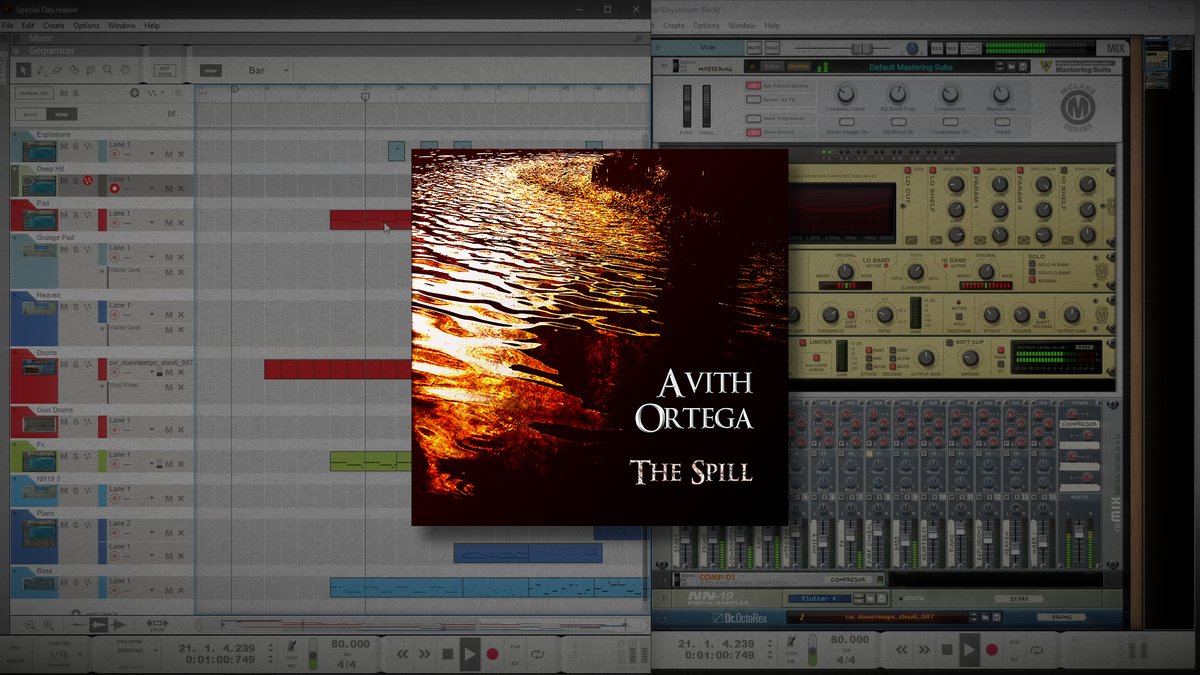Image resolution: width=1200 pixels, height=675 pixels.
Task: Click the Blocks view button
Action: pos(31,114)
